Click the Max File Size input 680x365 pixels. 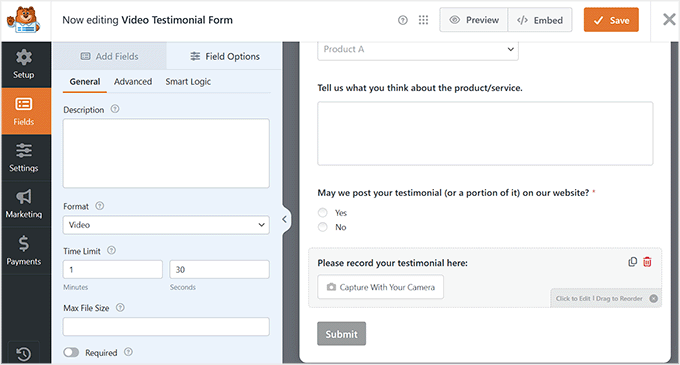coord(166,326)
